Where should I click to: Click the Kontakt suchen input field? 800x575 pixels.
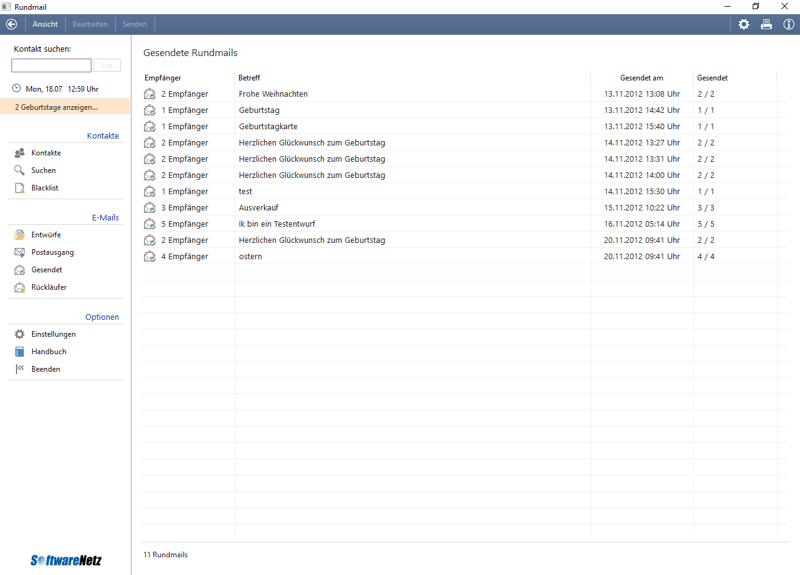[x=51, y=65]
